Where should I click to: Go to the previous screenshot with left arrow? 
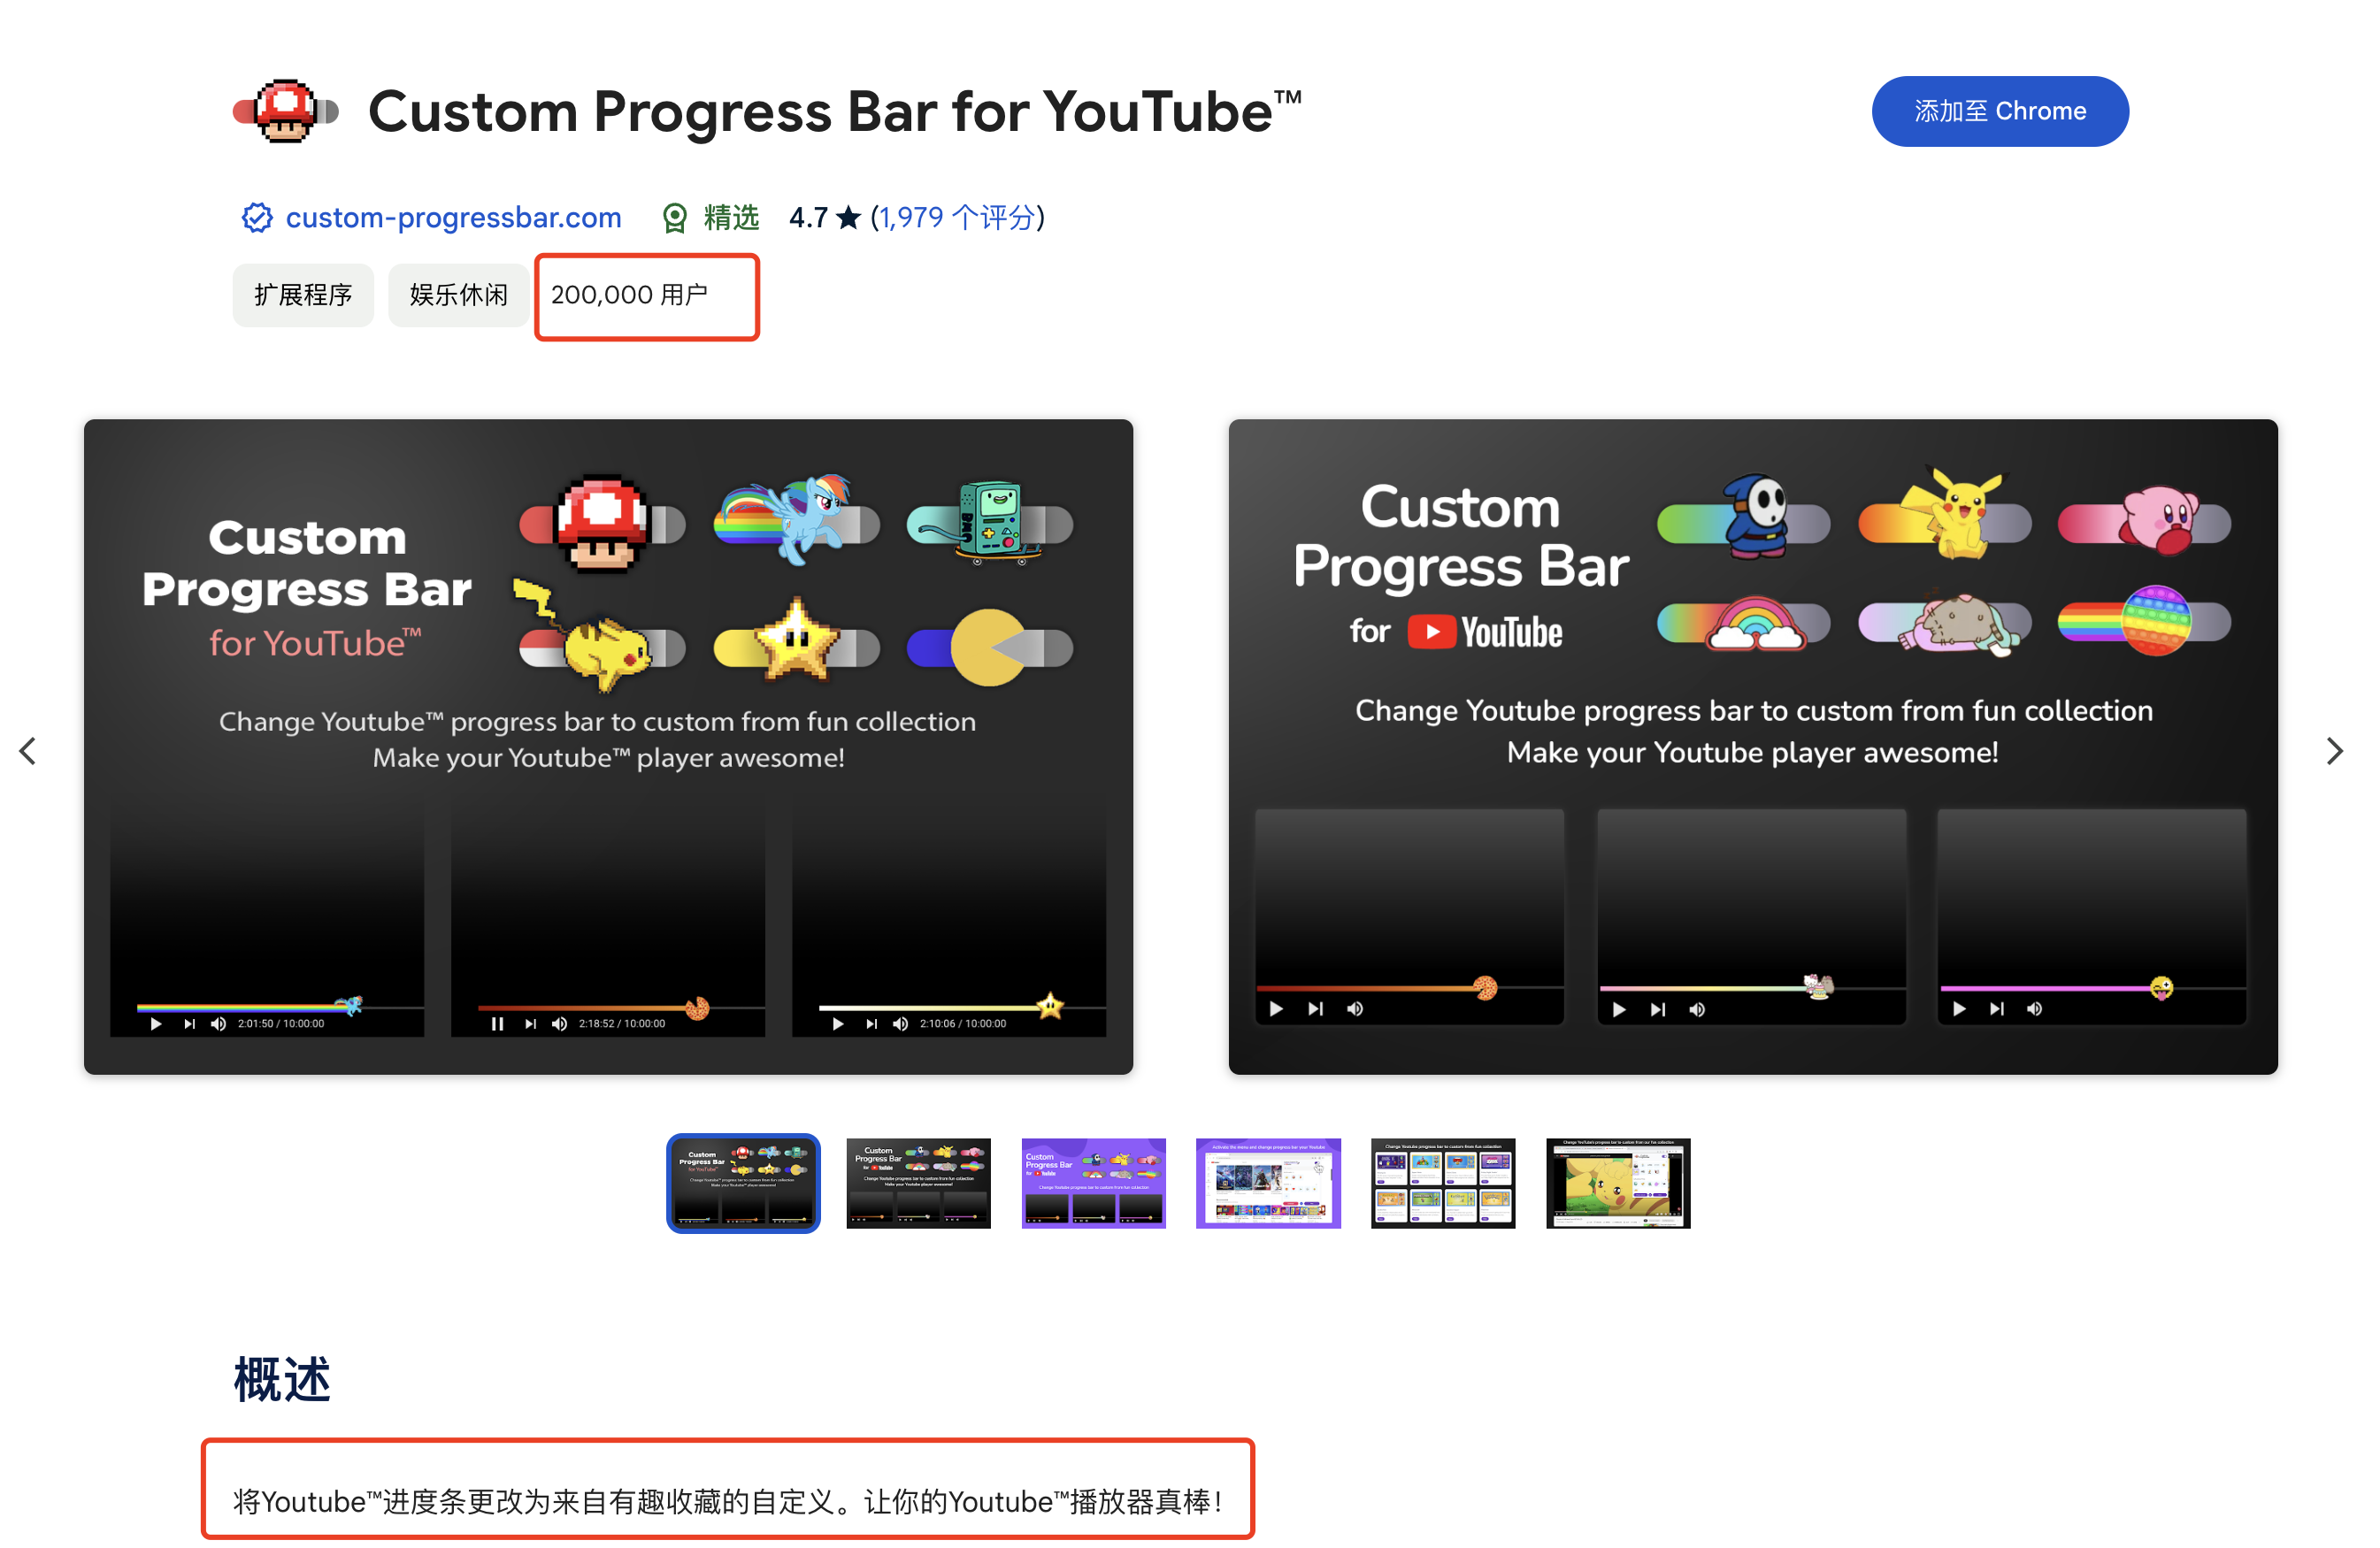pyautogui.click(x=28, y=750)
